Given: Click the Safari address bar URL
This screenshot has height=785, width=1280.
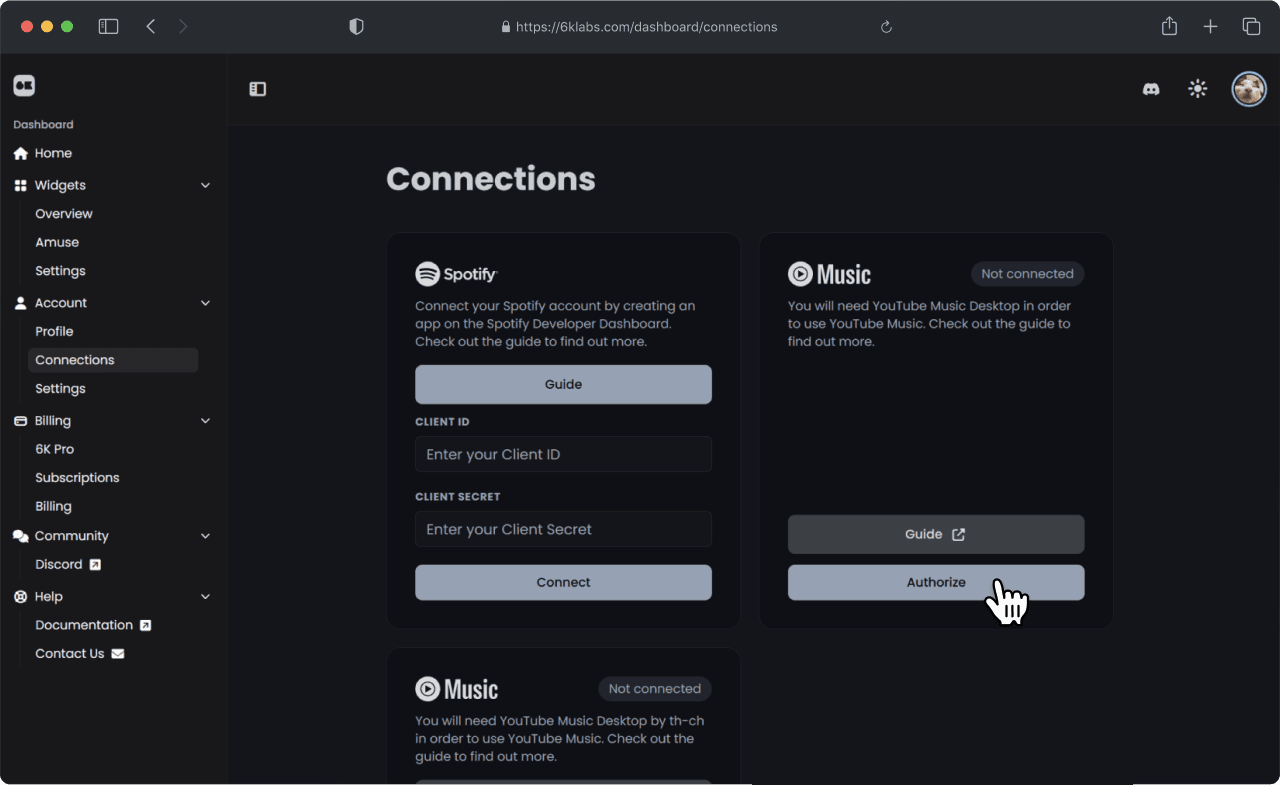Looking at the screenshot, I should click(x=646, y=27).
